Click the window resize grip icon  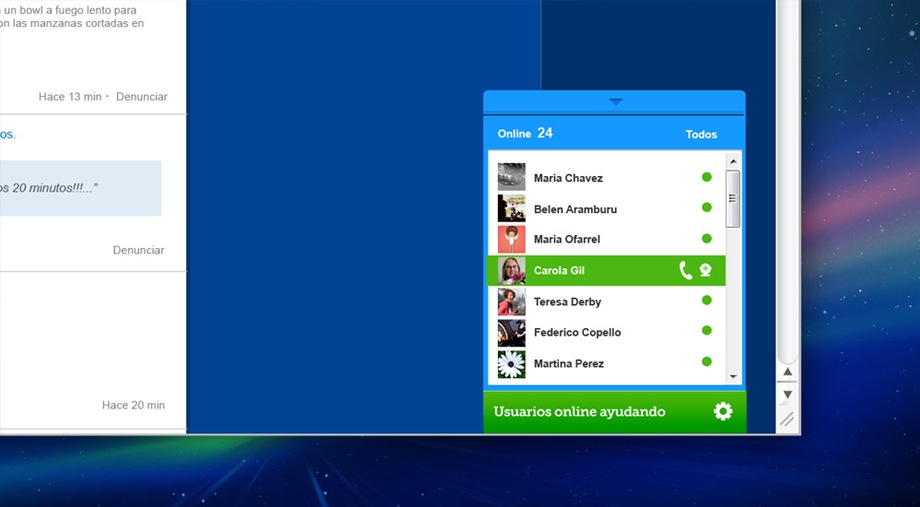pyautogui.click(x=787, y=420)
